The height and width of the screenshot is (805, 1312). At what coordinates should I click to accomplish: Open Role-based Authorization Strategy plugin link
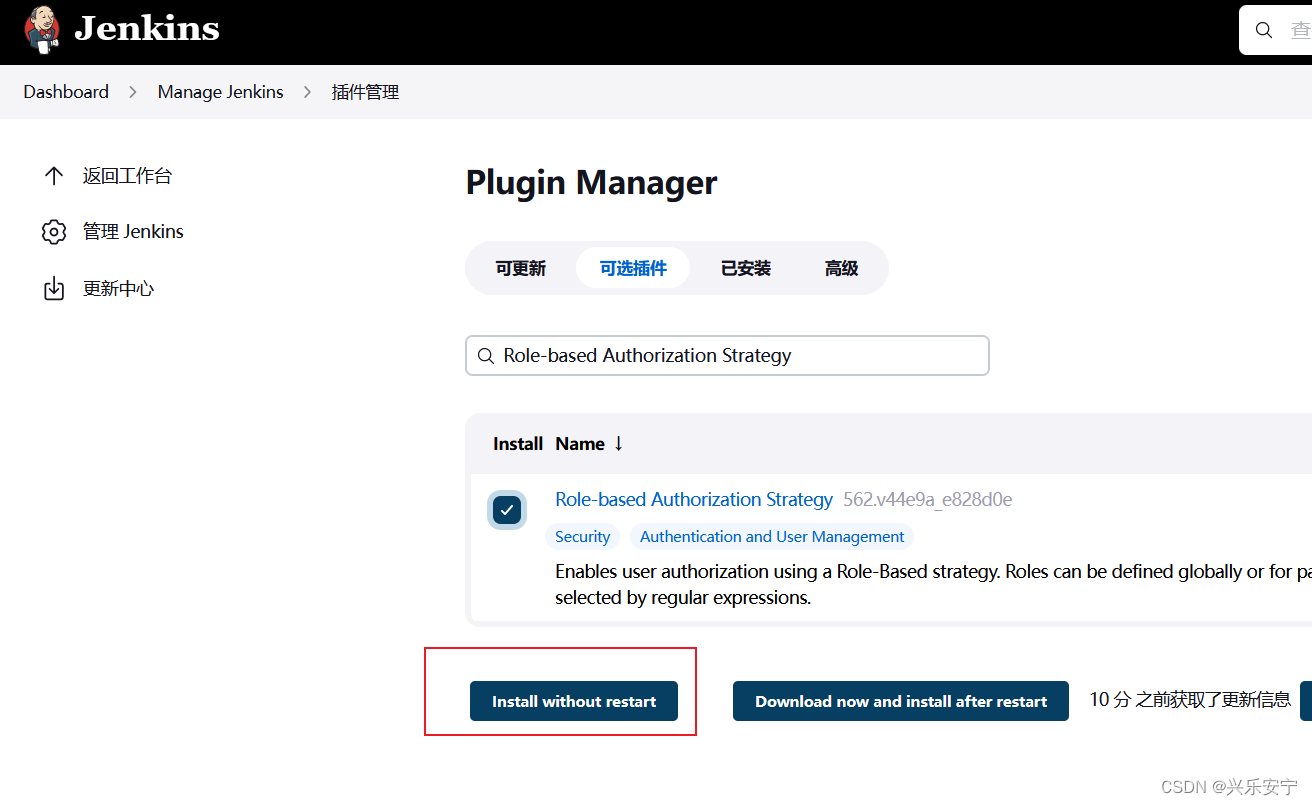coord(694,499)
